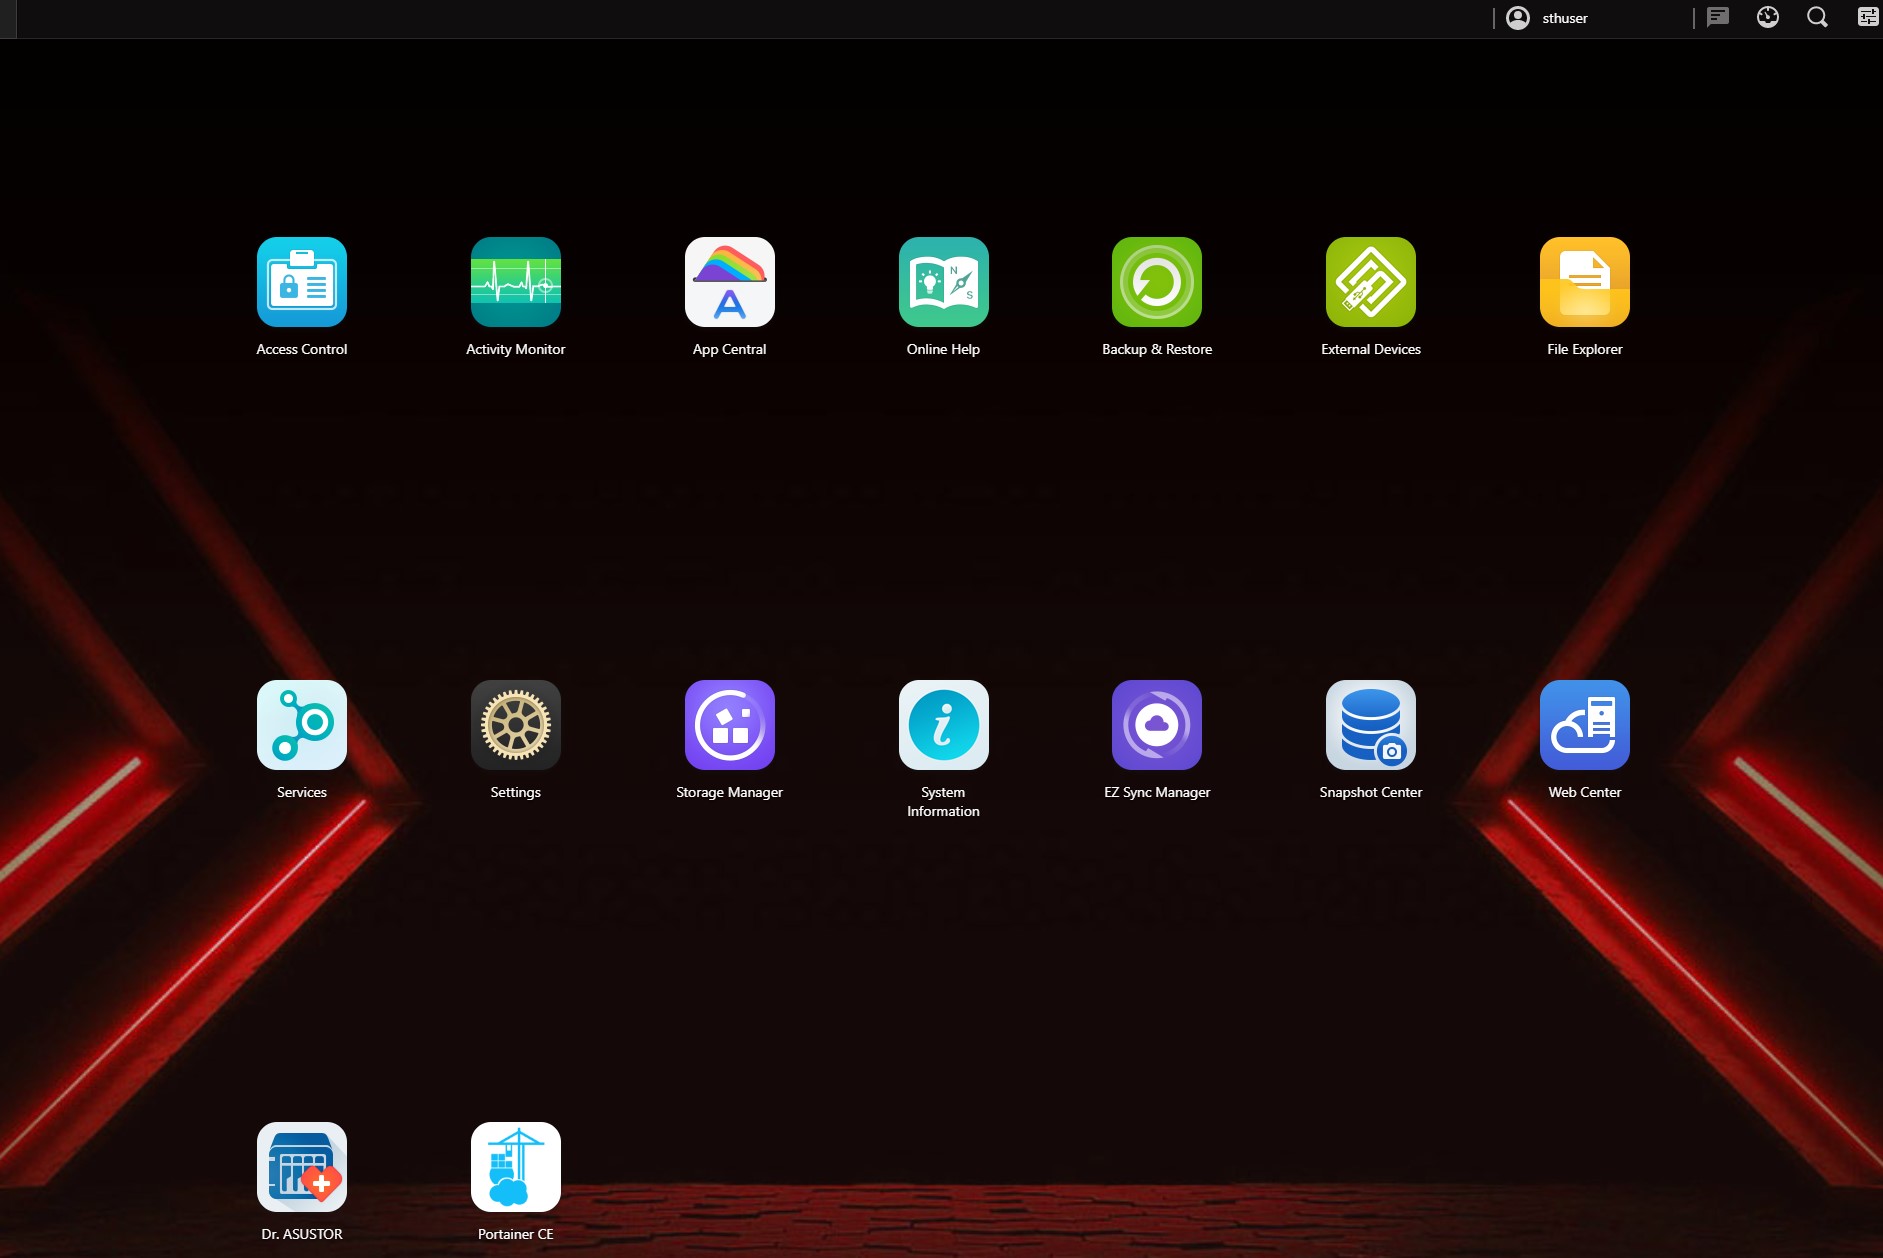The height and width of the screenshot is (1258, 1883).
Task: Open the Services app
Action: point(302,725)
